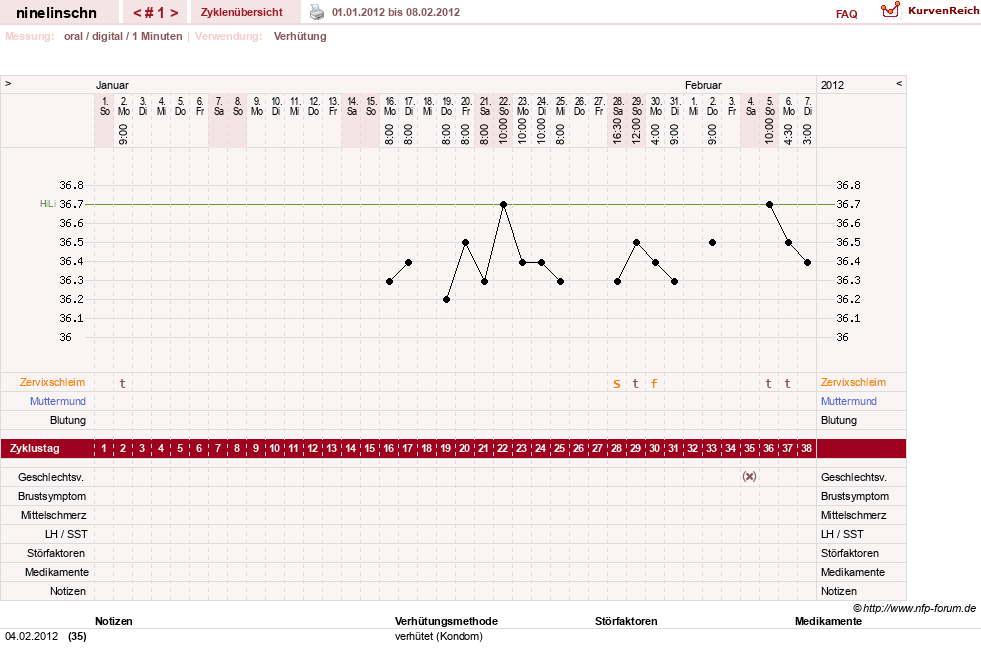Click the Verhütungsmethode column heading
This screenshot has height=660, width=981.
pyautogui.click(x=446, y=621)
